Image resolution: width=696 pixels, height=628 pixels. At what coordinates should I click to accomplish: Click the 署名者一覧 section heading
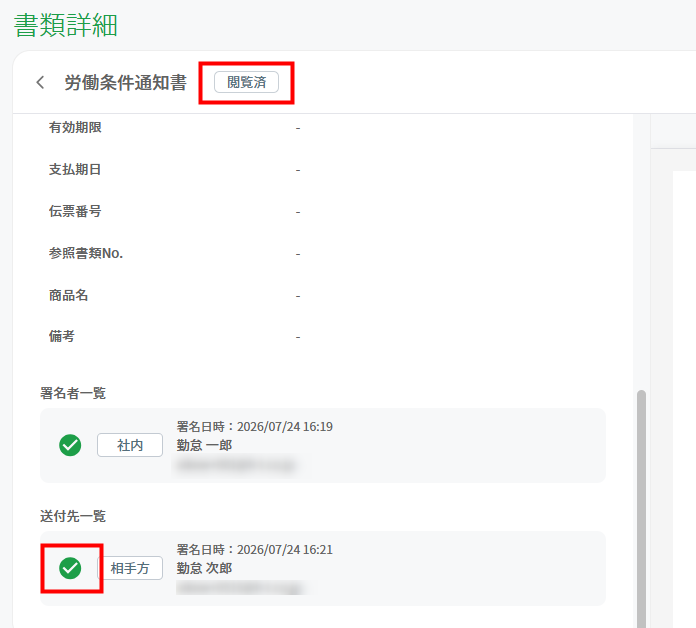click(x=73, y=393)
